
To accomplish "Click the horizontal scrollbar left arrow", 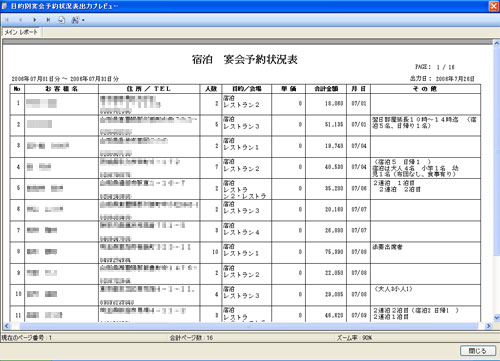I will [x=6, y=326].
